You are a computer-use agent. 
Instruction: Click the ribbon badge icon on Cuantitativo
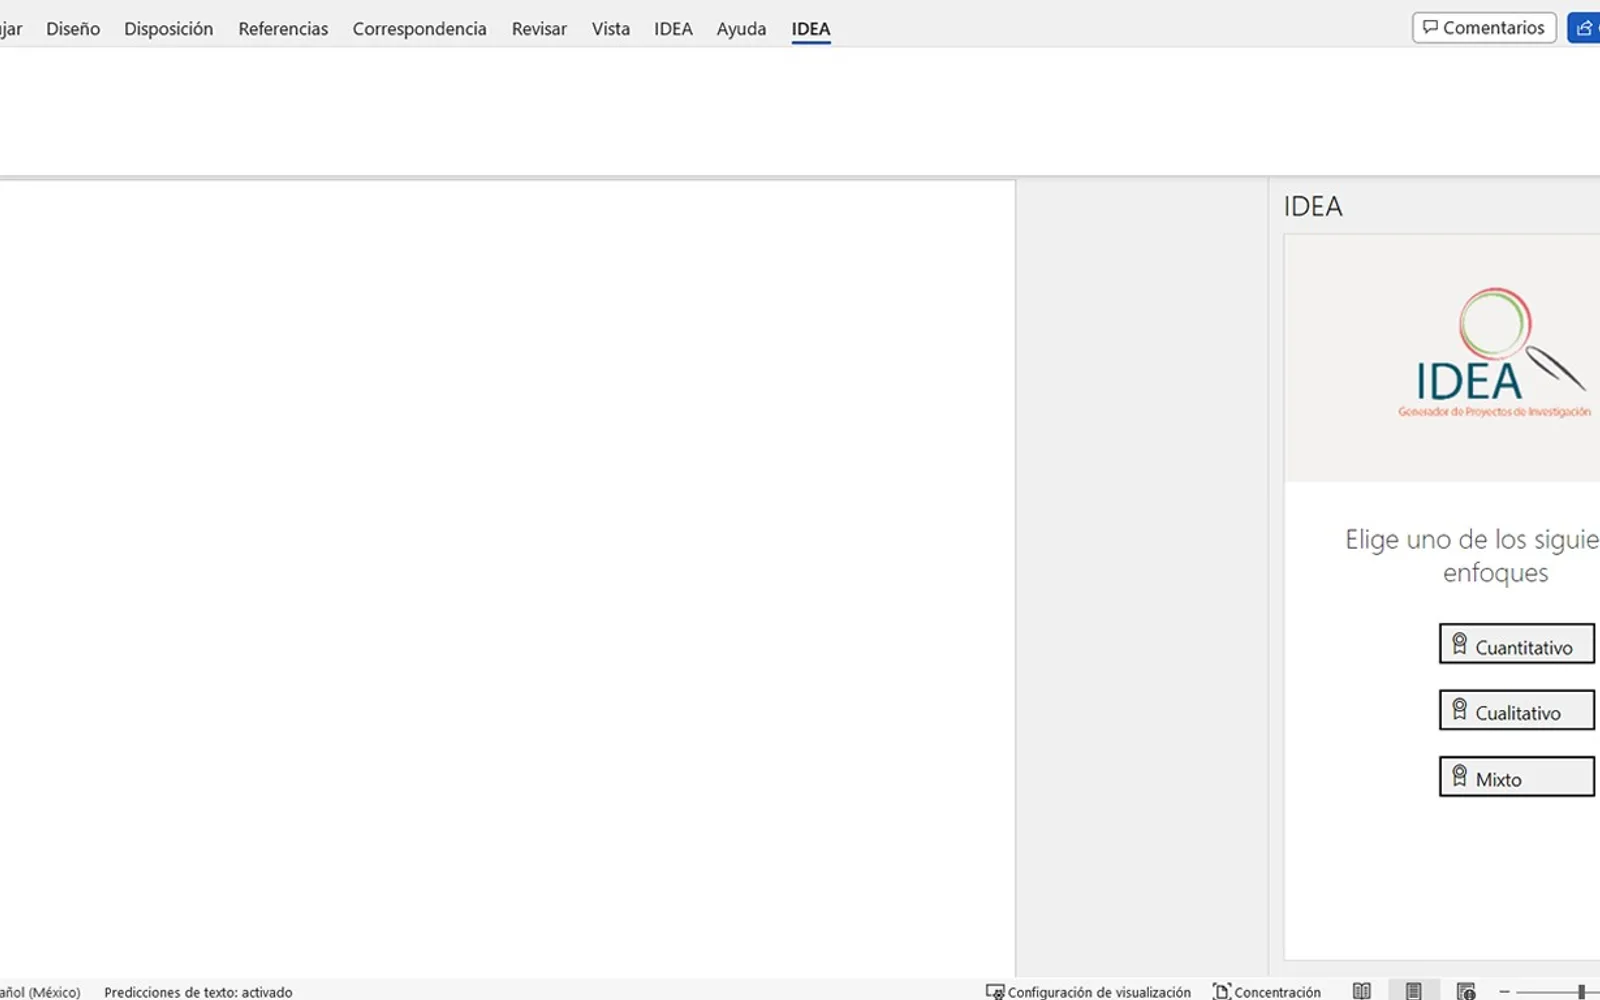tap(1459, 644)
